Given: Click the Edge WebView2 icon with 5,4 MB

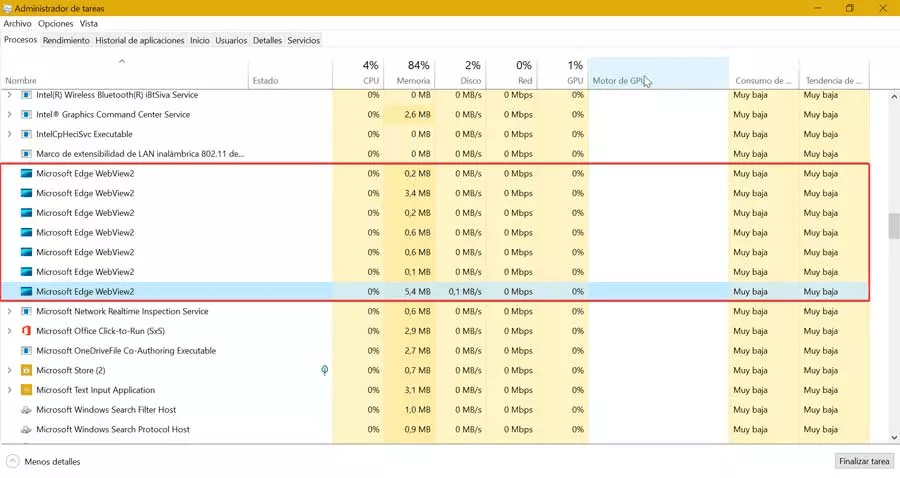Looking at the screenshot, I should pos(26,292).
